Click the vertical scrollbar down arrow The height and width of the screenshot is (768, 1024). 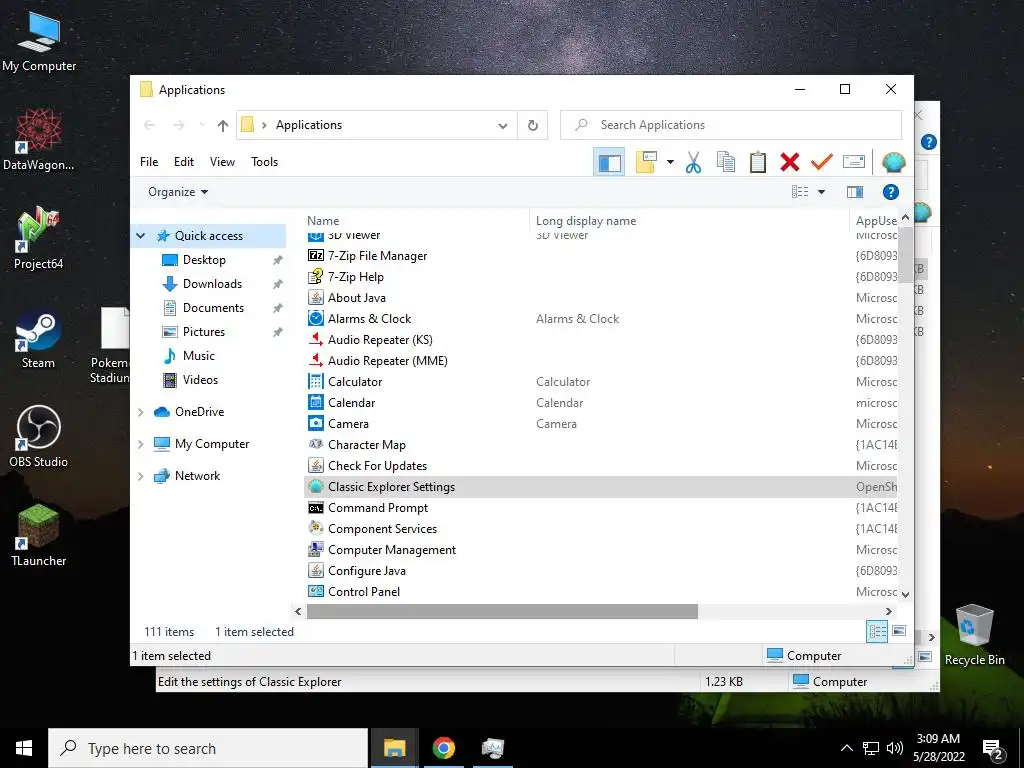point(905,594)
